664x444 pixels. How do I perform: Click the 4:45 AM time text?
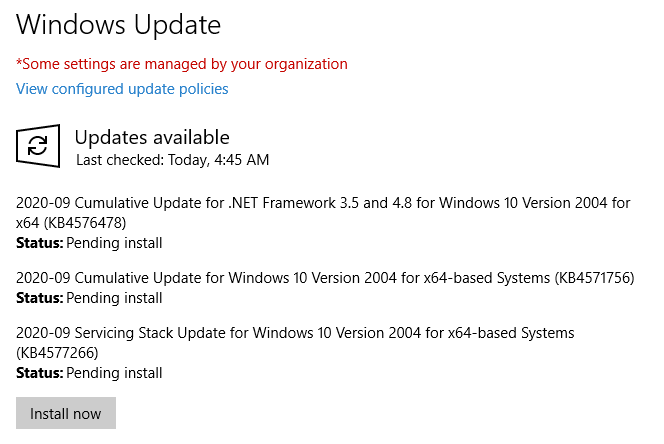coord(241,160)
